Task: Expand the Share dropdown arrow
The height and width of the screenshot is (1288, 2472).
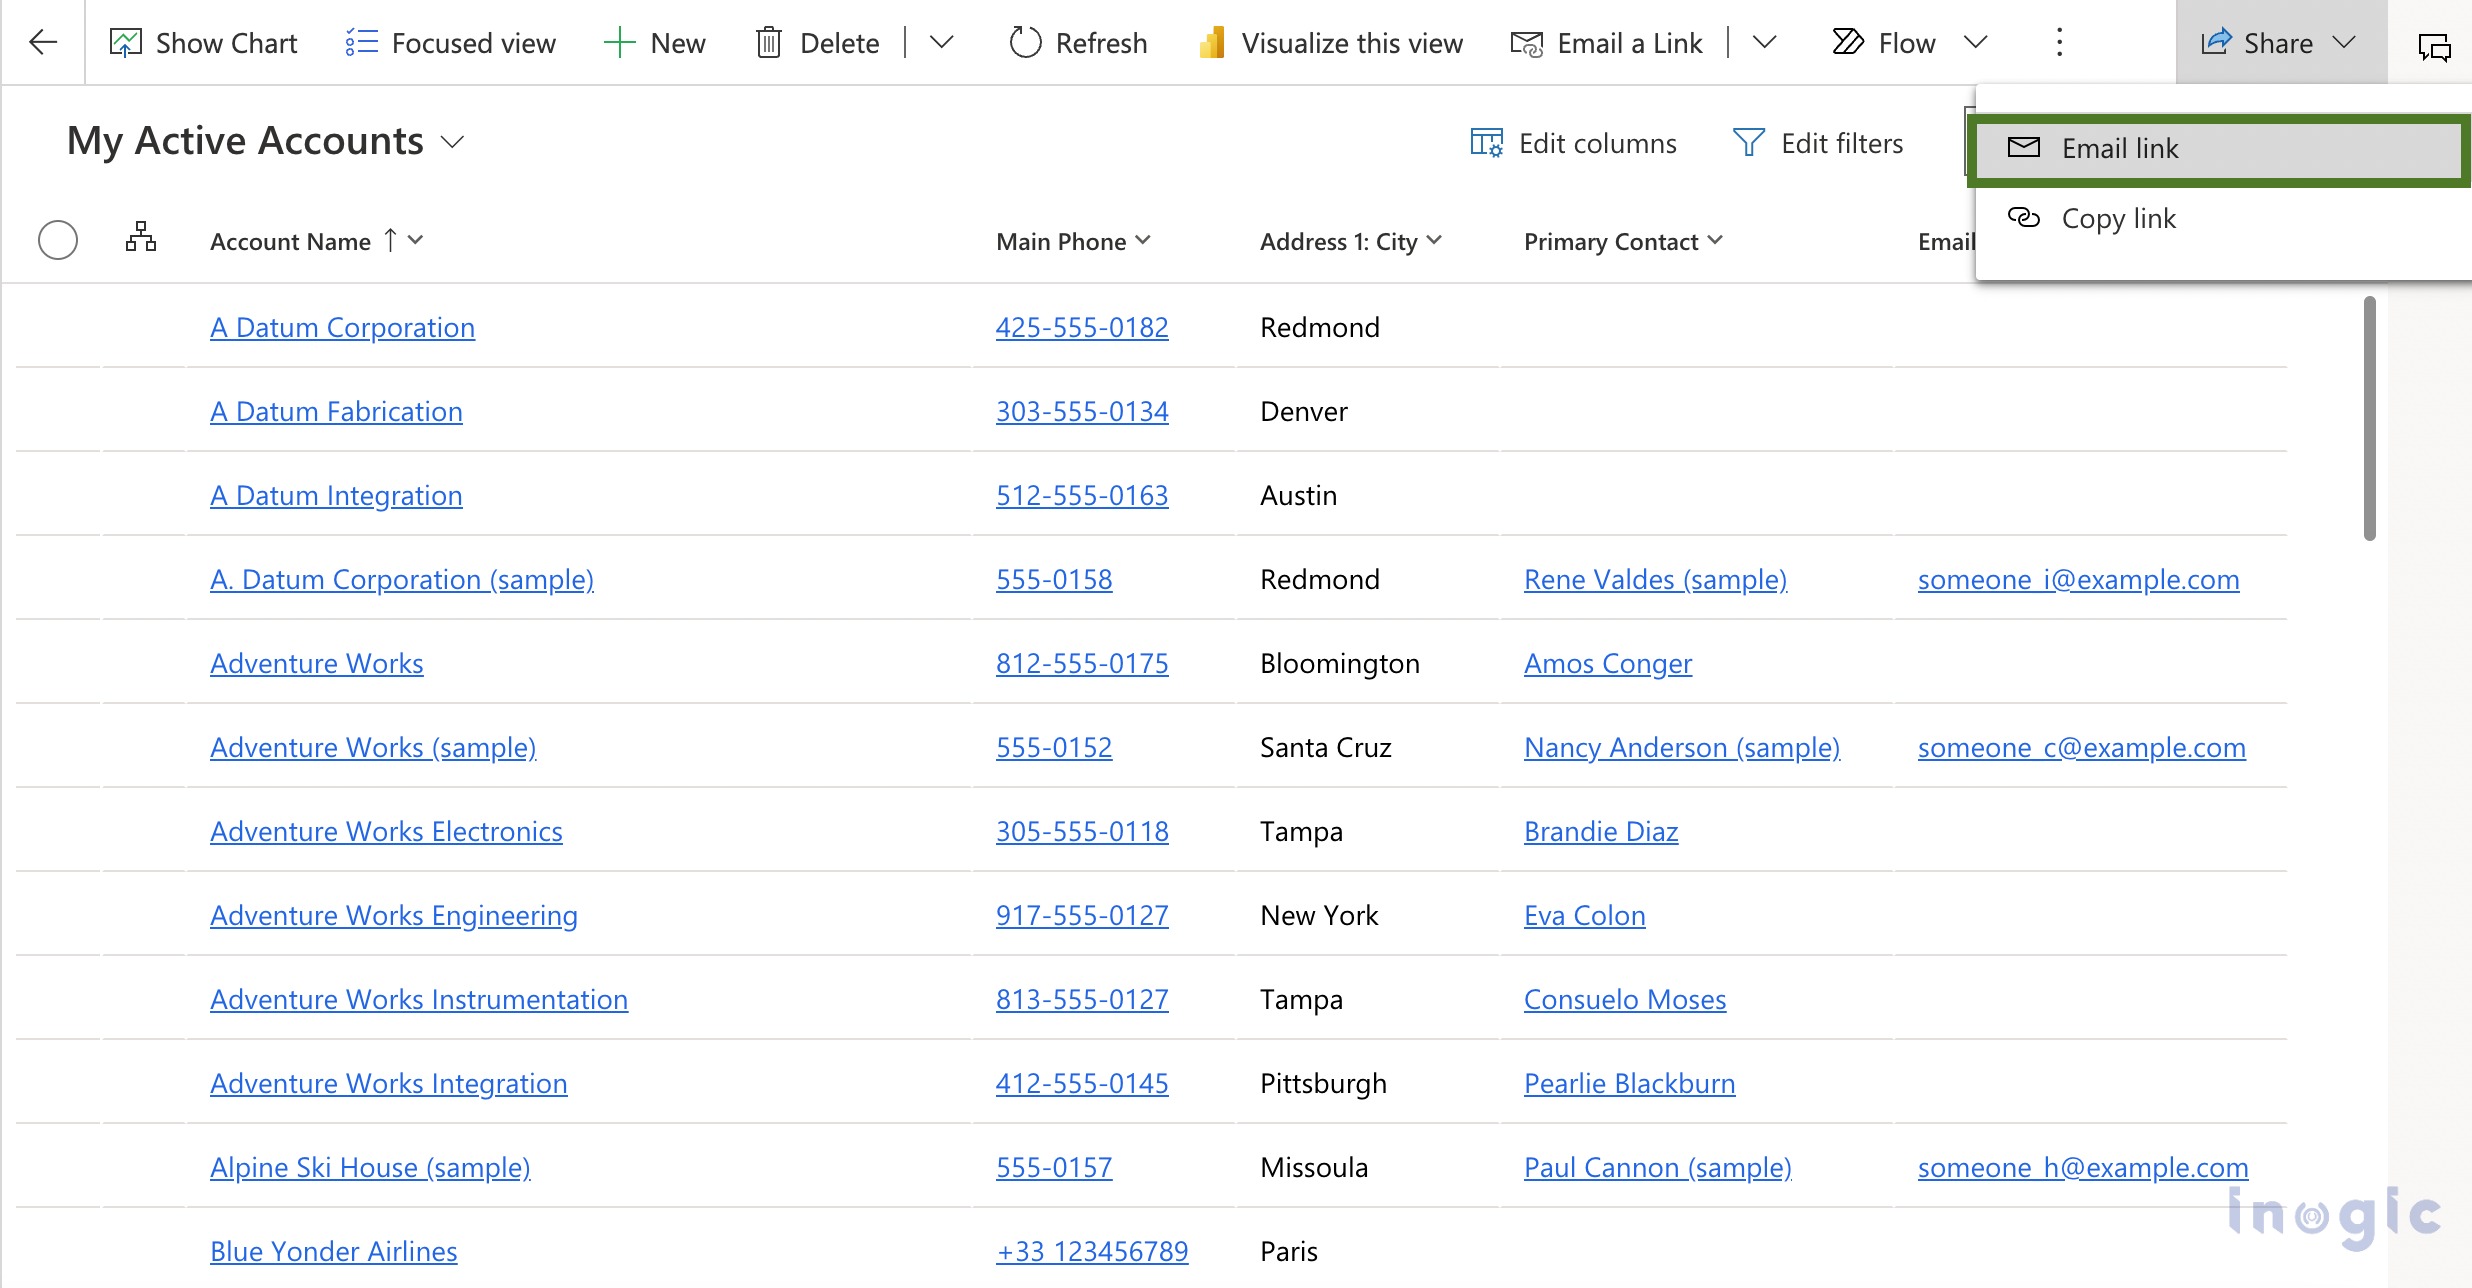Action: 2348,44
